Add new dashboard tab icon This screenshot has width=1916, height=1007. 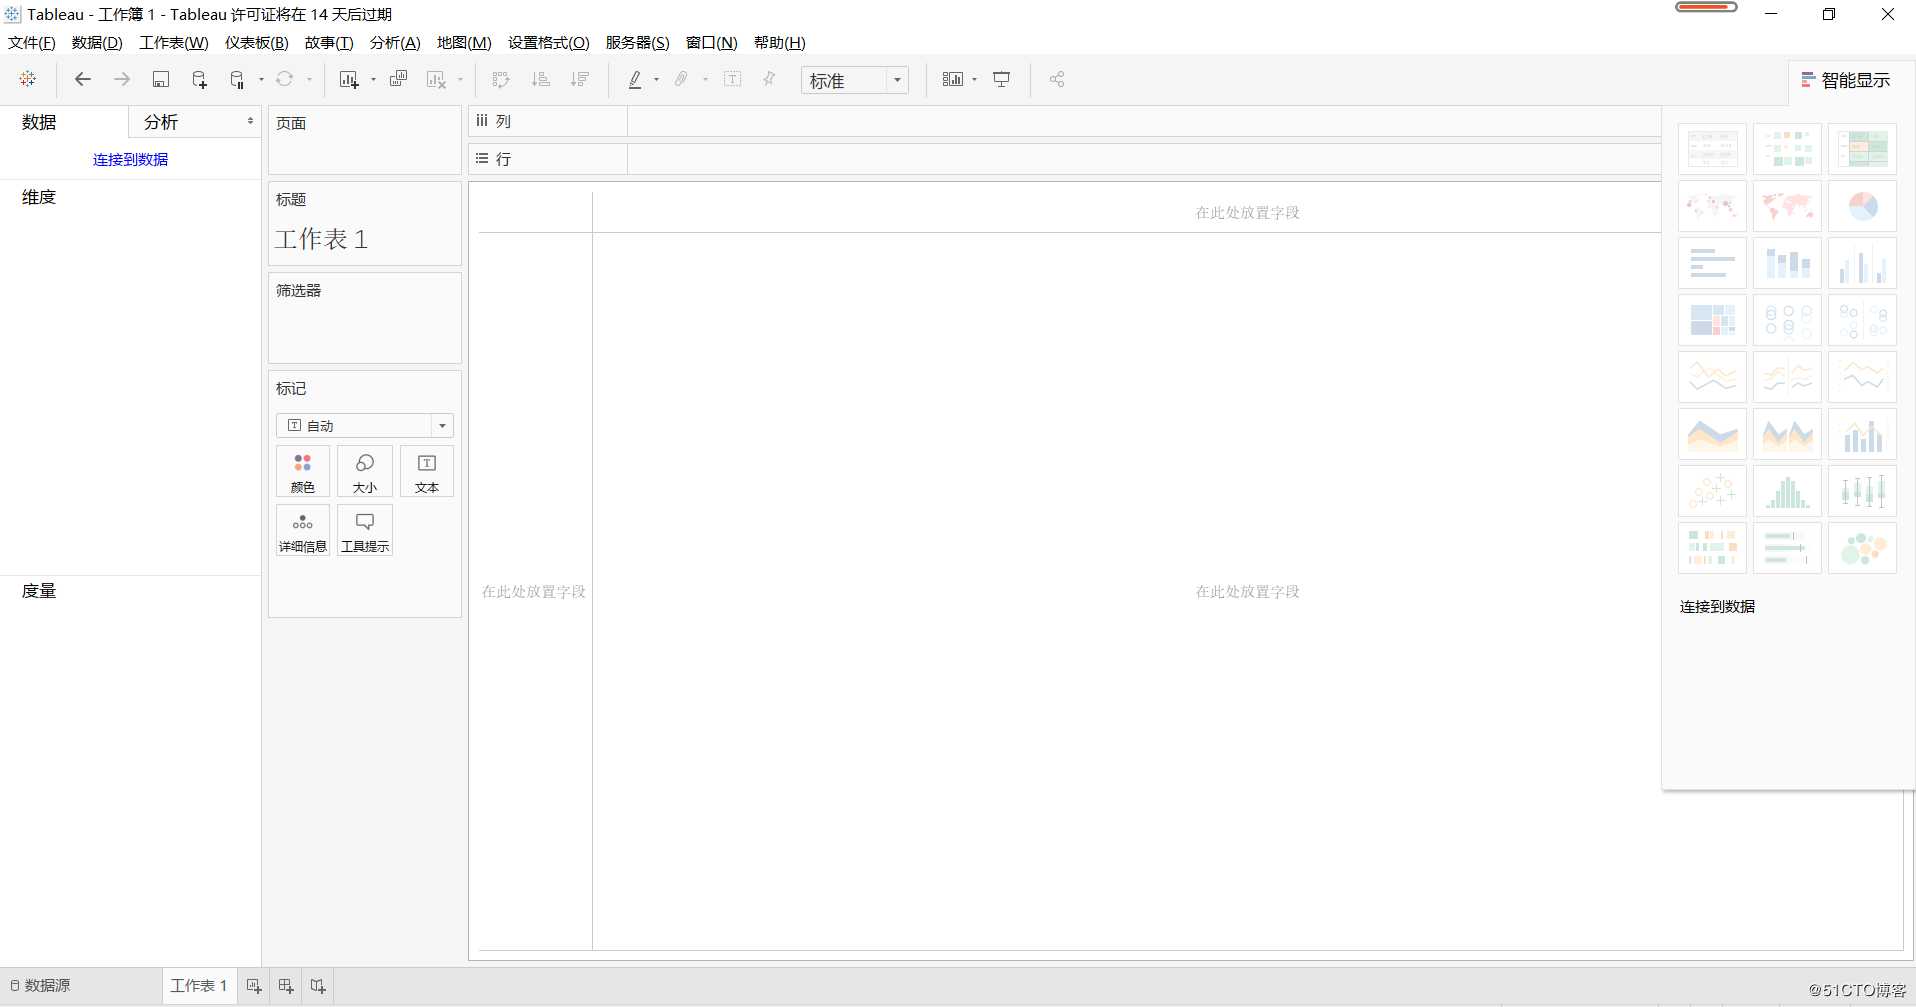(286, 986)
